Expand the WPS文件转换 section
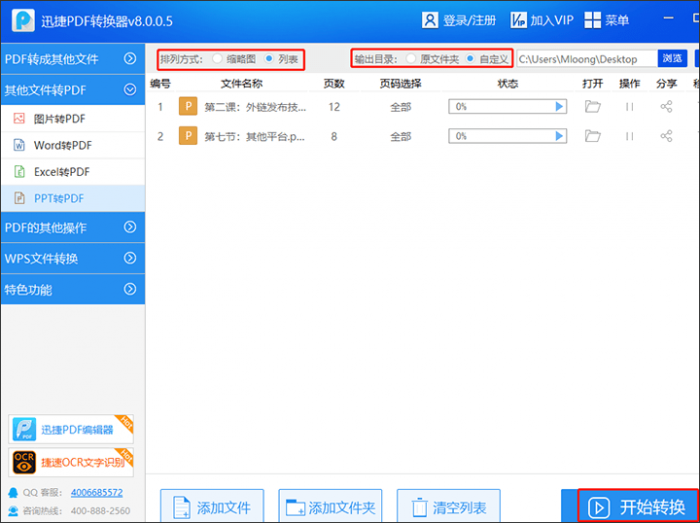This screenshot has height=523, width=700. [73, 258]
